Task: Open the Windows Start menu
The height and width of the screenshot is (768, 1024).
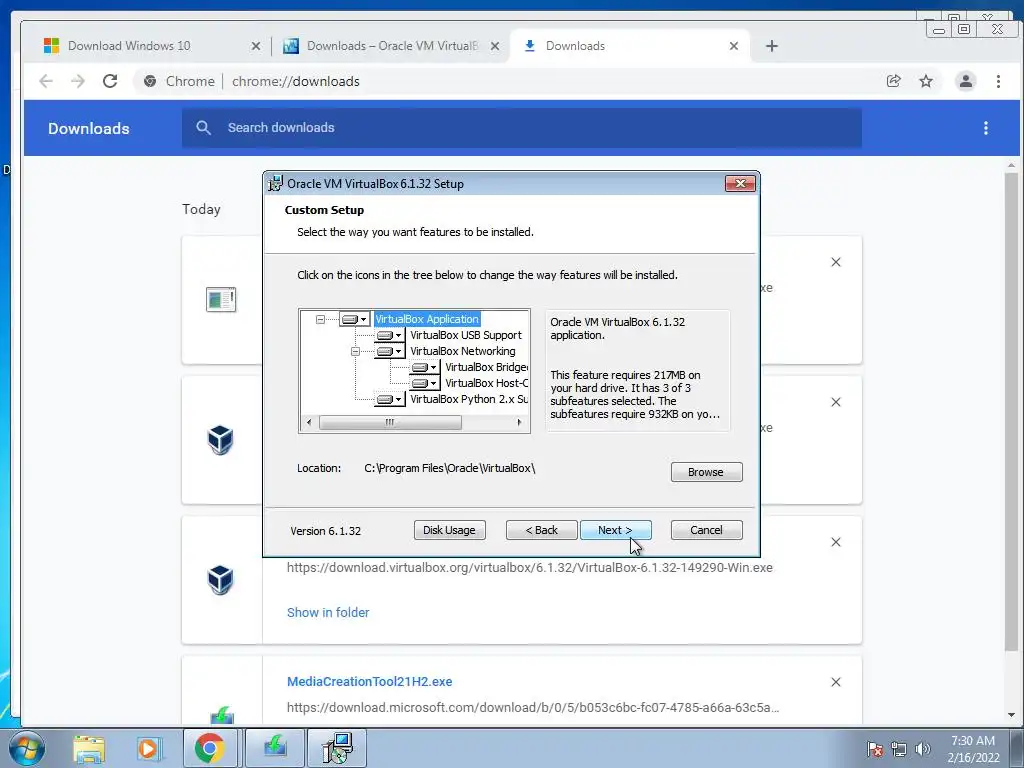Action: [x=26, y=748]
